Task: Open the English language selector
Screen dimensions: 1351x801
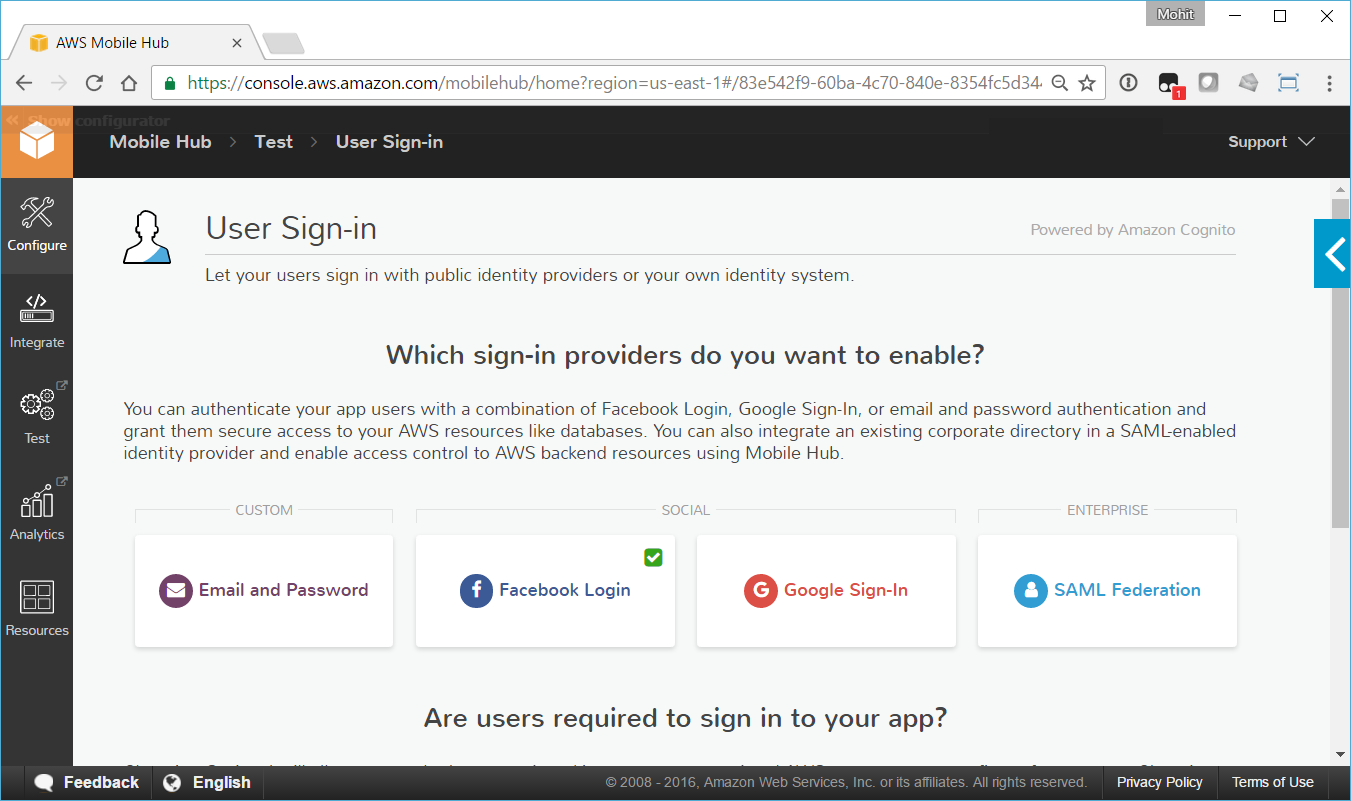Action: tap(207, 782)
